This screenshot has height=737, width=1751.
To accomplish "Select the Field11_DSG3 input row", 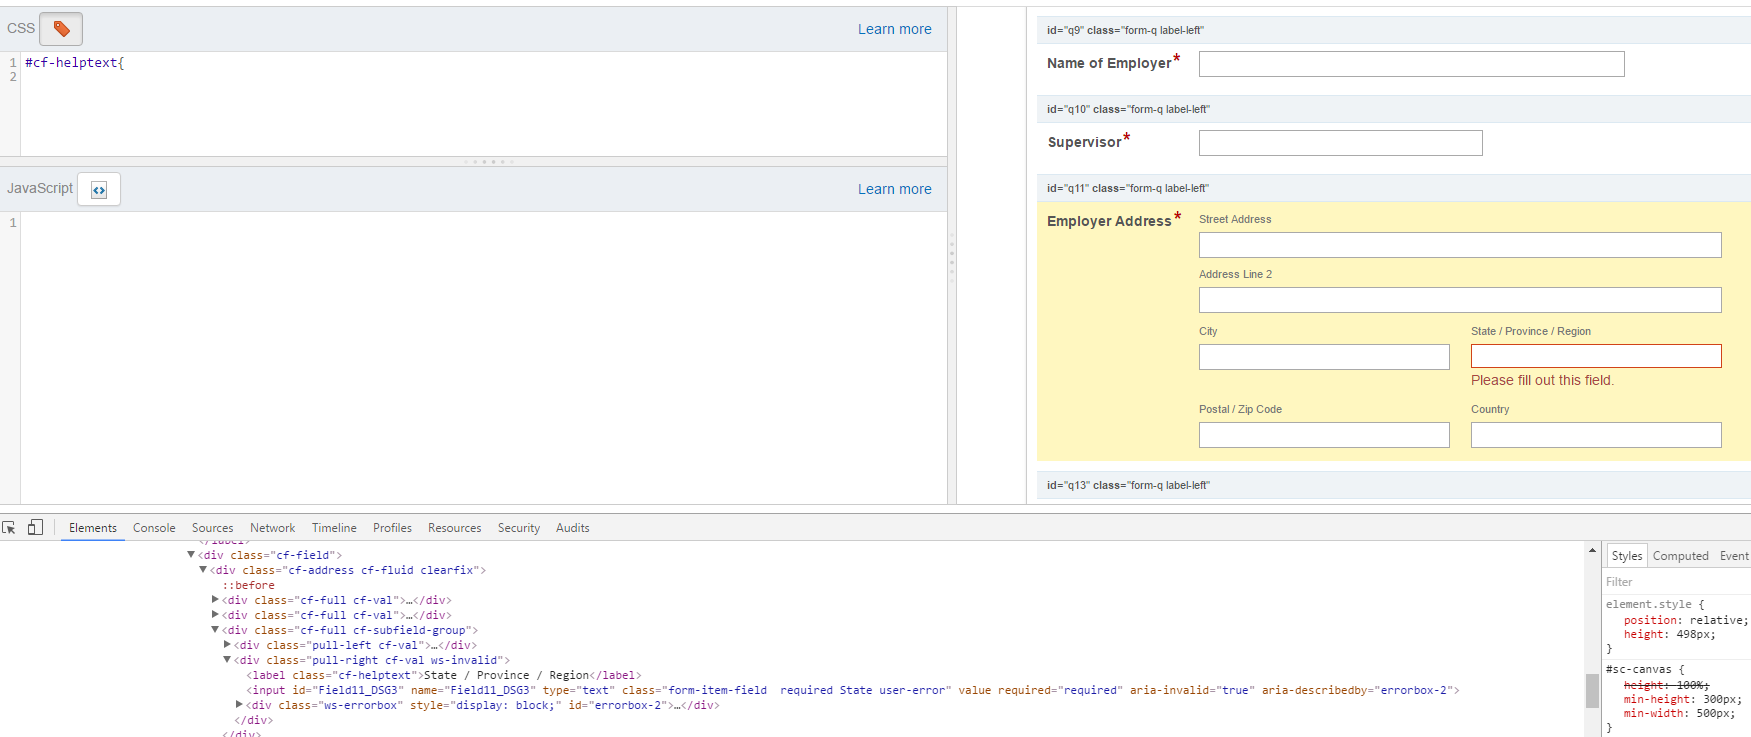I will (853, 690).
